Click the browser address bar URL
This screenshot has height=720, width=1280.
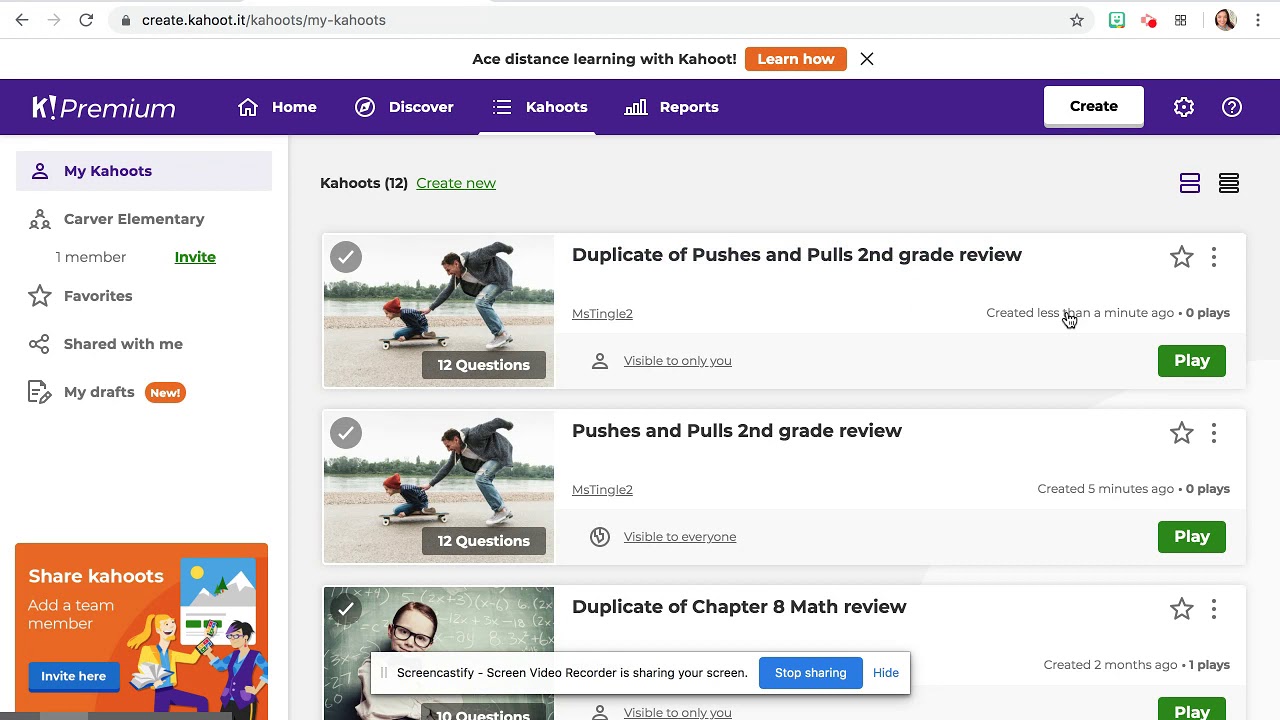(x=264, y=20)
